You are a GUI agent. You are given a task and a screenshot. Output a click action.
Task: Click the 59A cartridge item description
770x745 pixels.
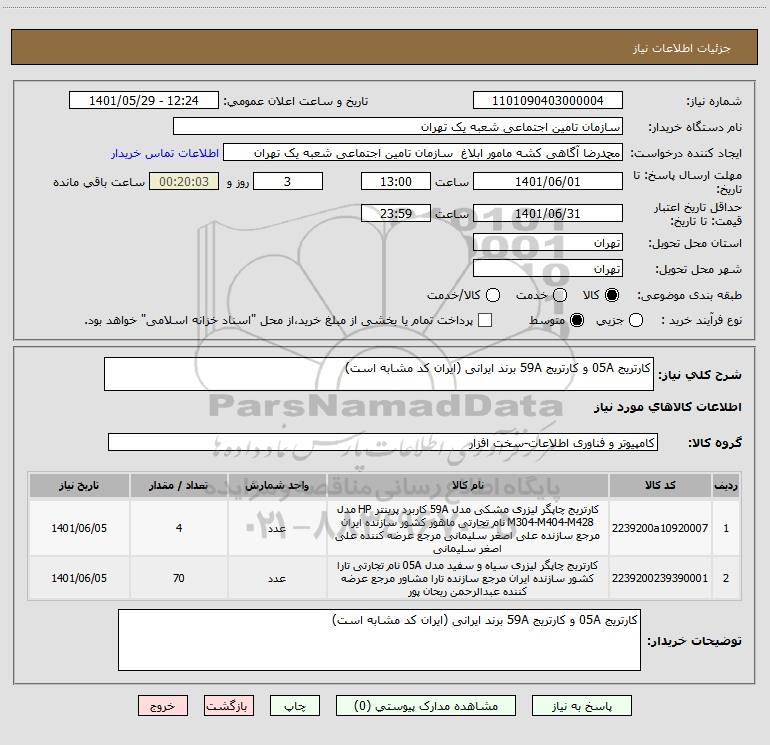[468, 528]
